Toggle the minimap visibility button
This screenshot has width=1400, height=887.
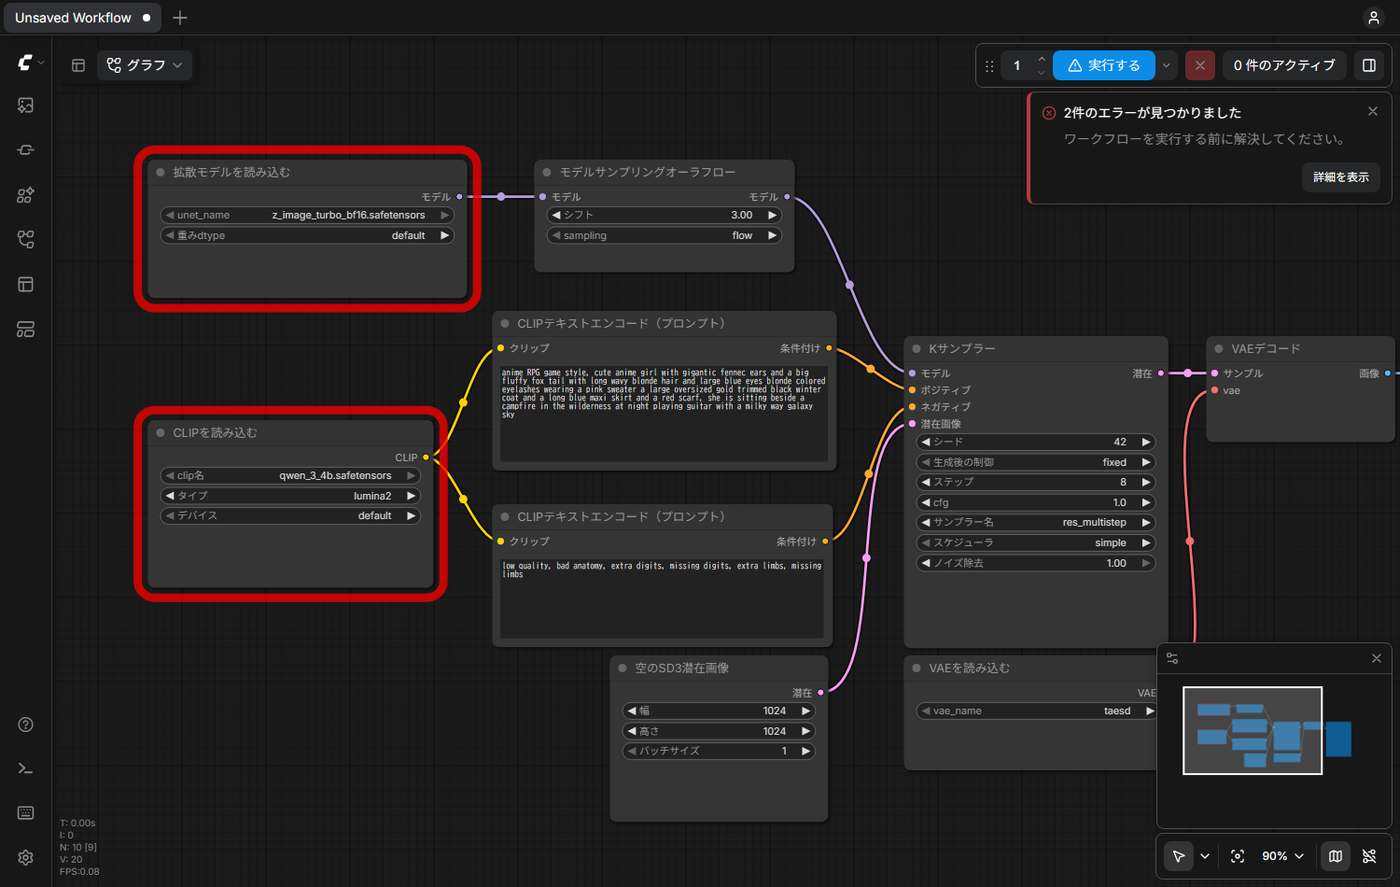pyautogui.click(x=1335, y=856)
